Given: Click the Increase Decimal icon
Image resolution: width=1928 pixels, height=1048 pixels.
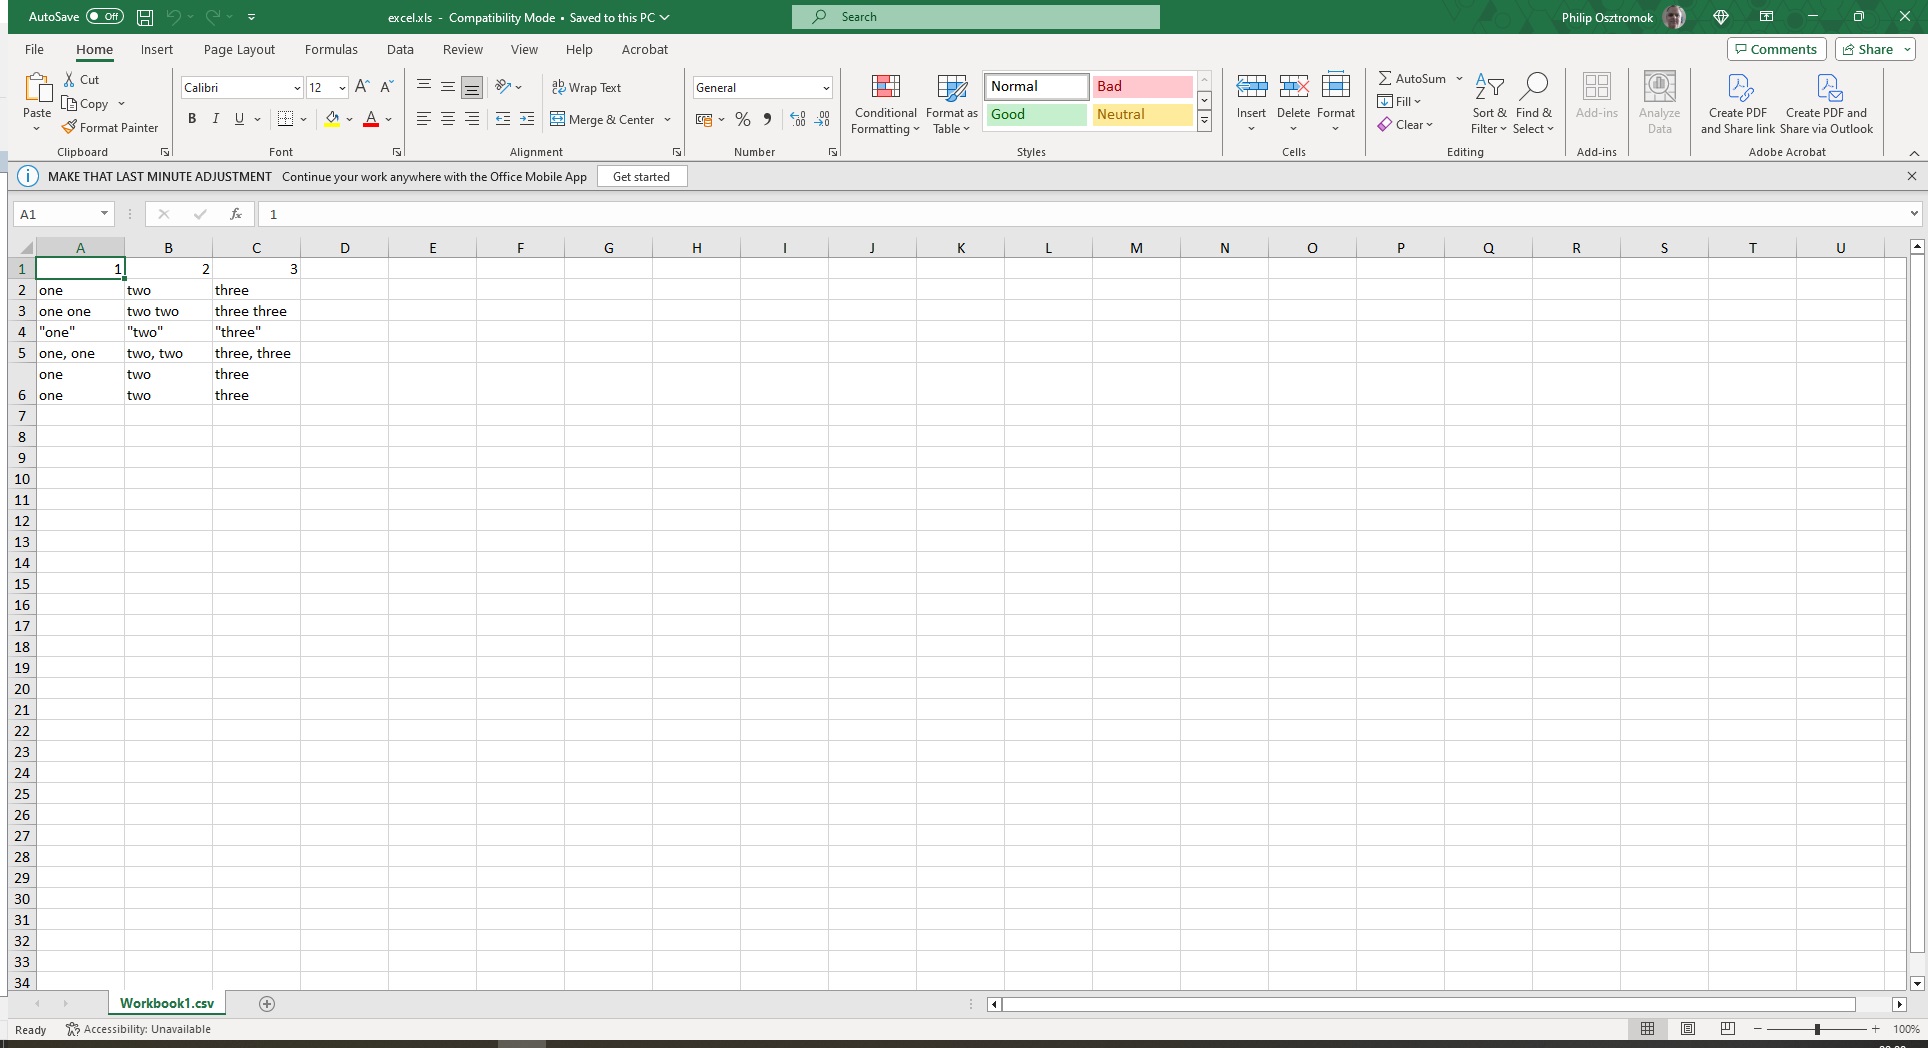Looking at the screenshot, I should [x=798, y=119].
